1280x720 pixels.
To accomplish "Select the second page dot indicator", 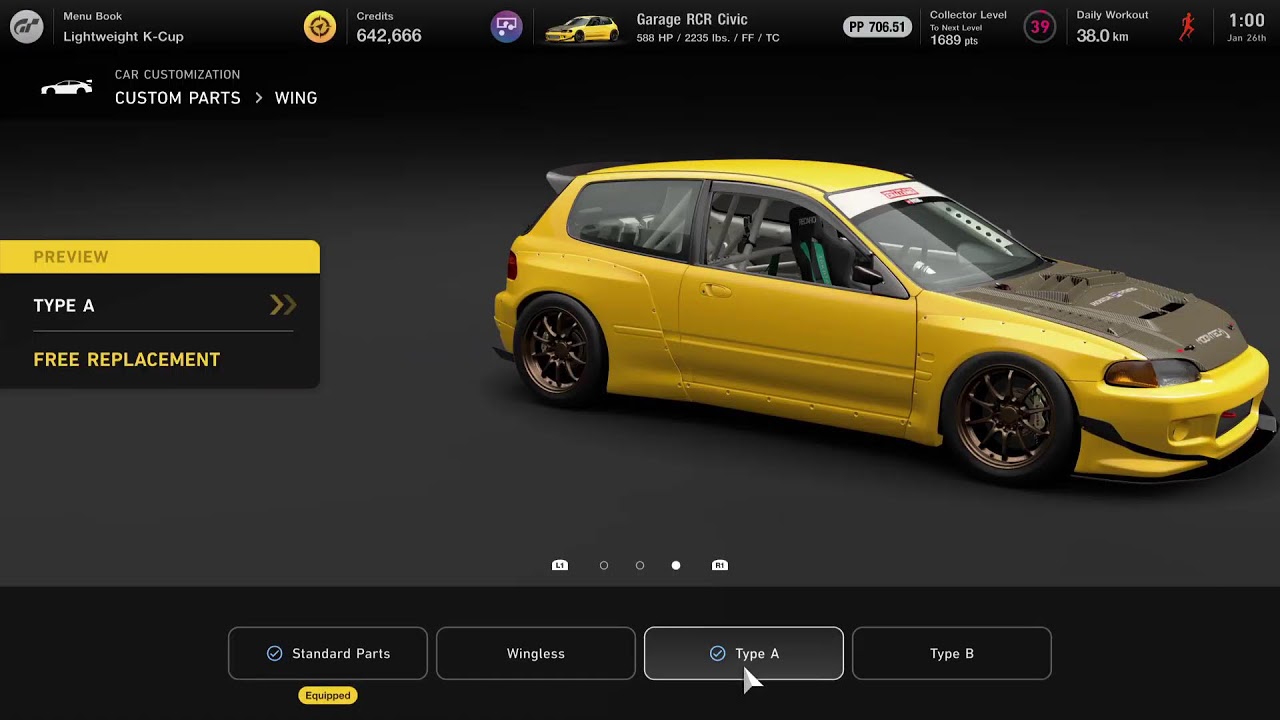I will [640, 566].
